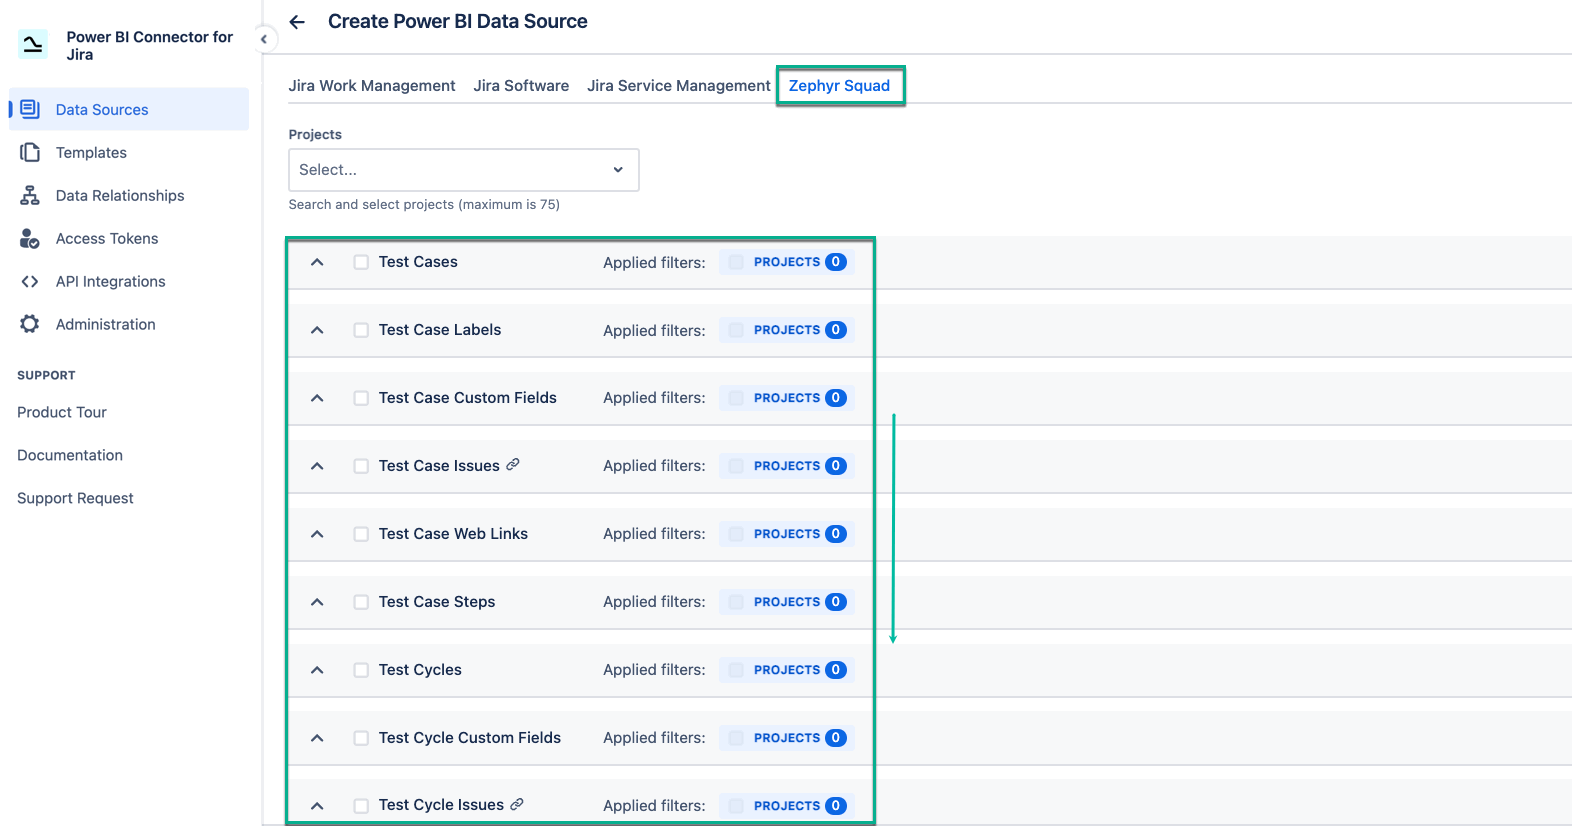1572x826 pixels.
Task: Click the Data Relationships sidebar icon
Action: pyautogui.click(x=30, y=195)
